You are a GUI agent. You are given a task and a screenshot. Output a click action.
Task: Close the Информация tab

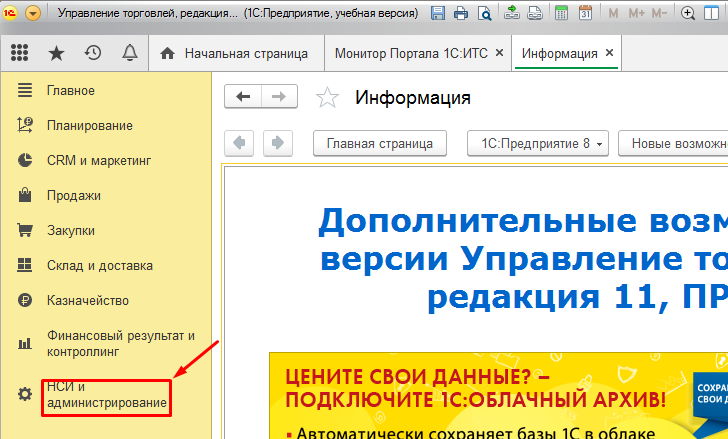[610, 53]
